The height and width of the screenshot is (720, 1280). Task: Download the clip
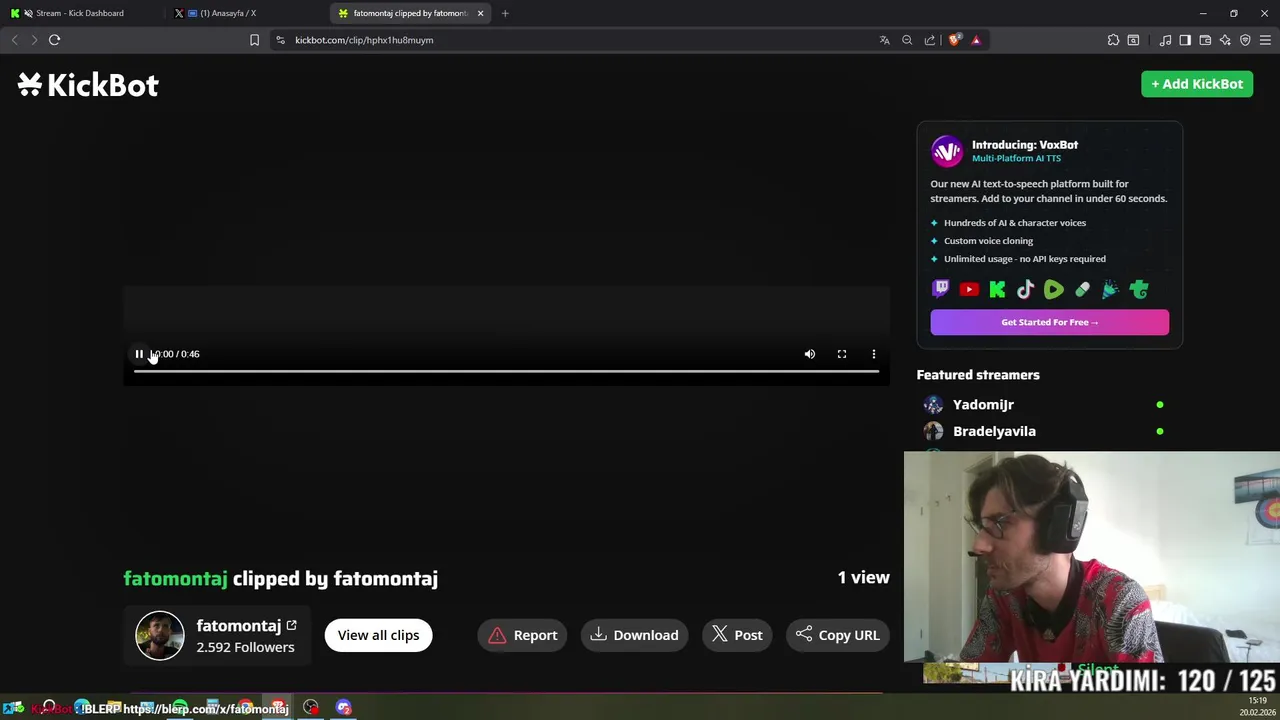(634, 635)
